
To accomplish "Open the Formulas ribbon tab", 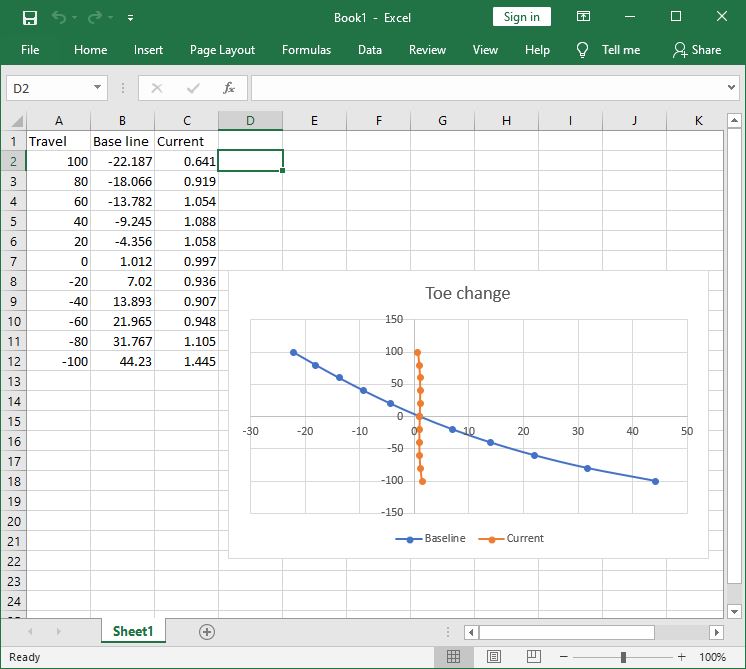I will (306, 50).
